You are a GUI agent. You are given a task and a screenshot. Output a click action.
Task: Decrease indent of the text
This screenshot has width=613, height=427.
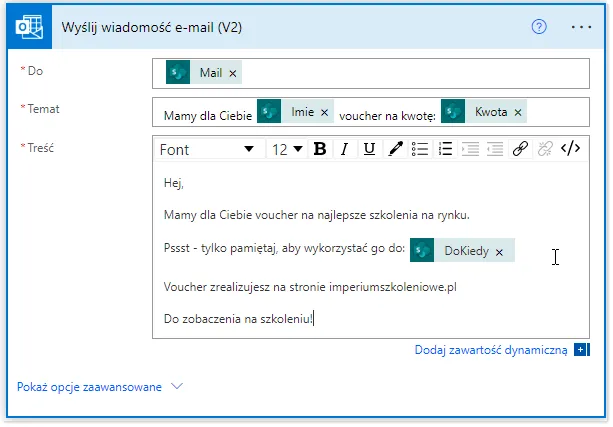point(470,149)
